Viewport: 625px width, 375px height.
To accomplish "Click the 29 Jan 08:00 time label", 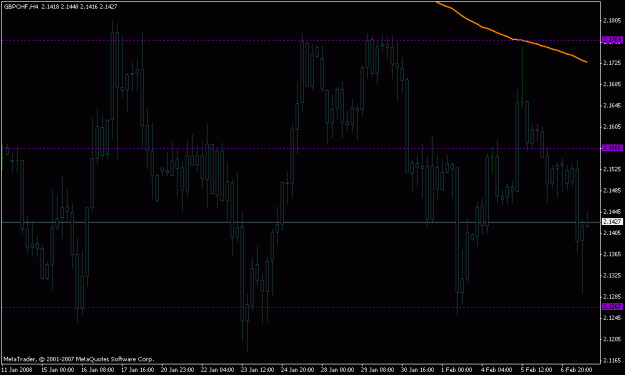I will [377, 370].
